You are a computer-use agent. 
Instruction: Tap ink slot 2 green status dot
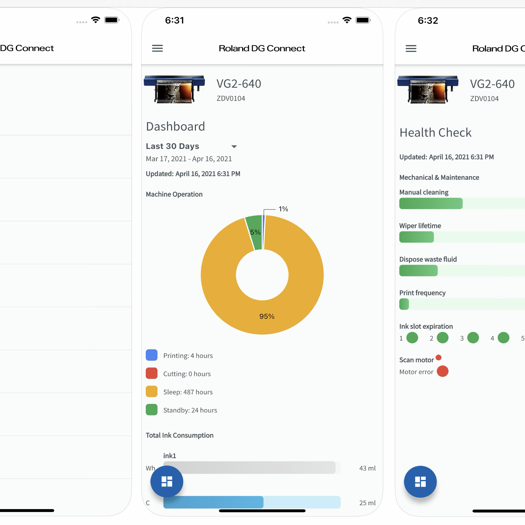click(443, 338)
